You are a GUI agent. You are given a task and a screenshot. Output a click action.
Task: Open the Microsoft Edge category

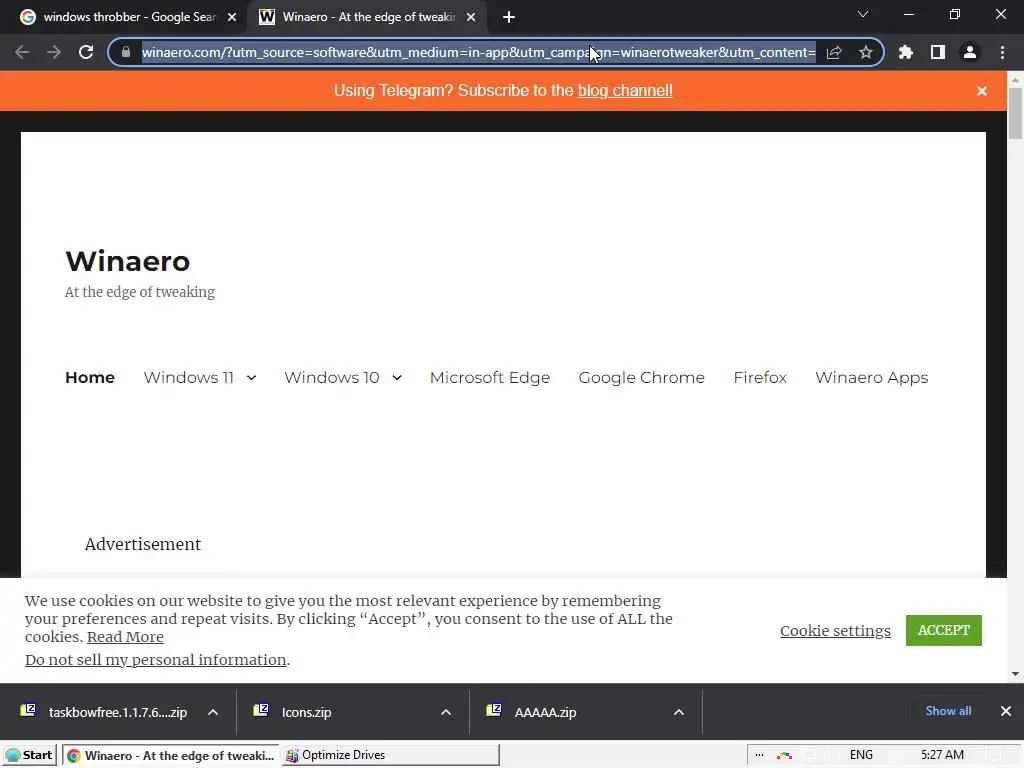pyautogui.click(x=490, y=377)
